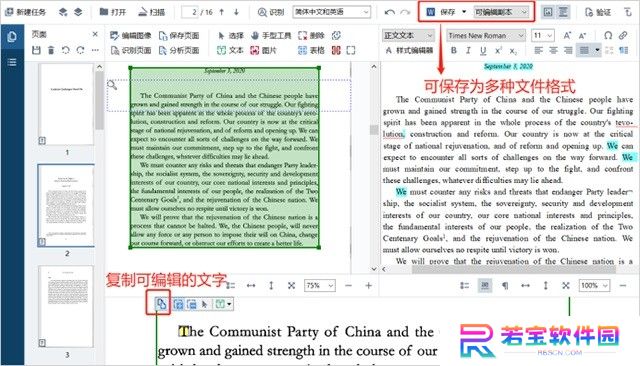Viewport: 640px width, 366px height.
Task: Save pages via the floppy icon in the pages panel
Action: coord(36,50)
